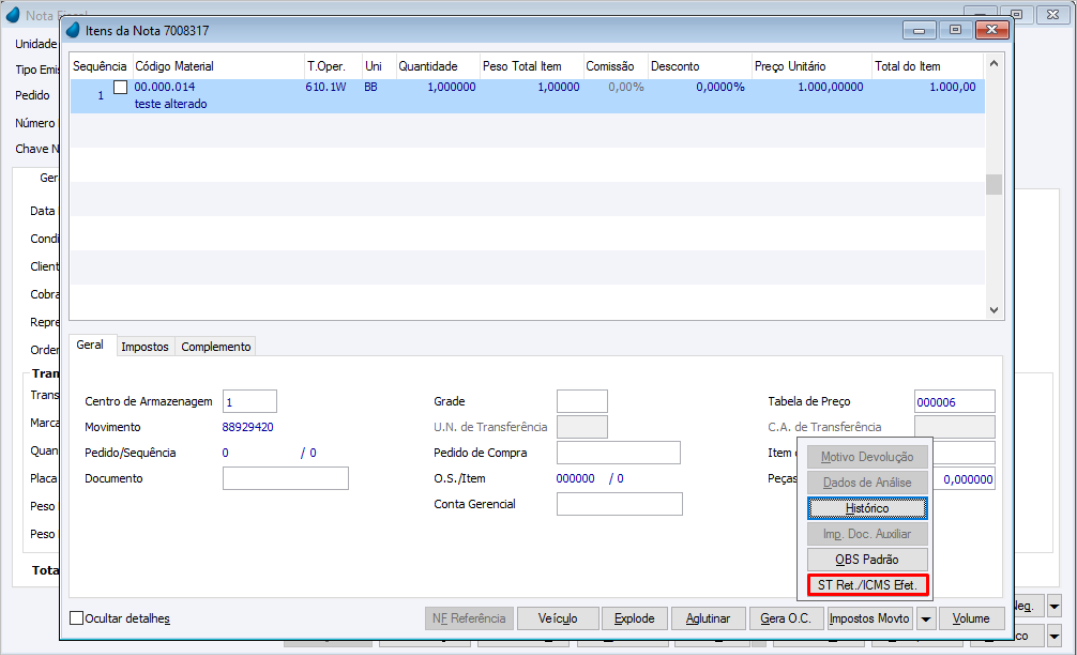The image size is (1077, 655).
Task: Click the Gera O.C. button
Action: click(x=785, y=619)
